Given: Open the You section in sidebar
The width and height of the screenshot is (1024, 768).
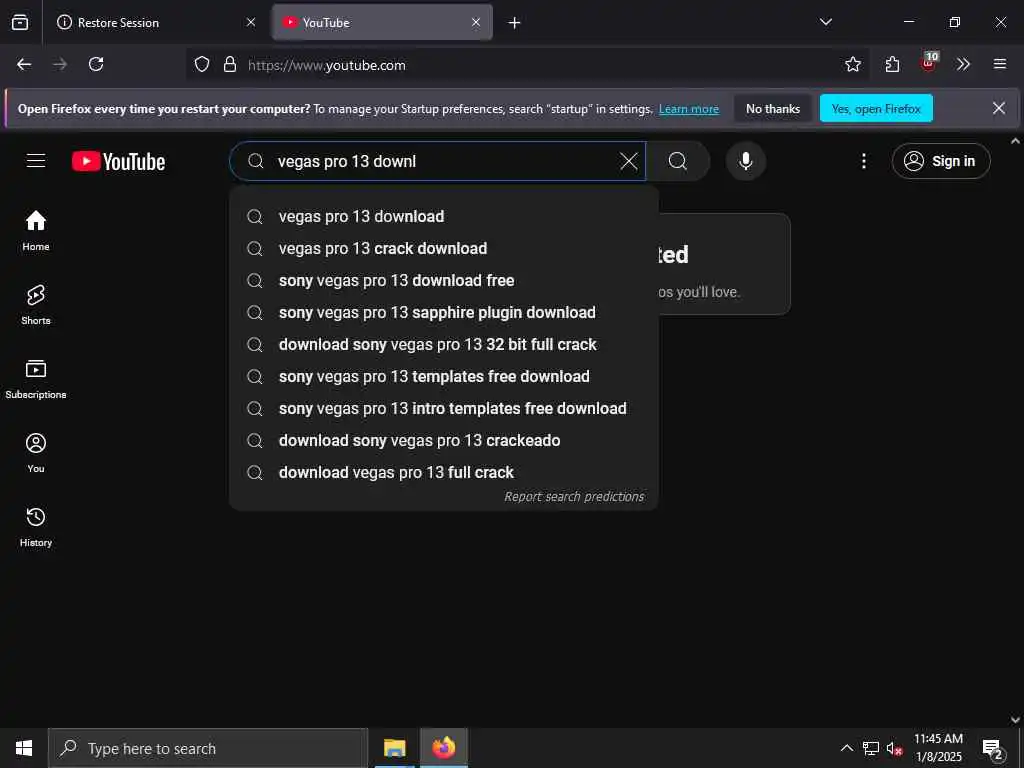Looking at the screenshot, I should point(36,453).
